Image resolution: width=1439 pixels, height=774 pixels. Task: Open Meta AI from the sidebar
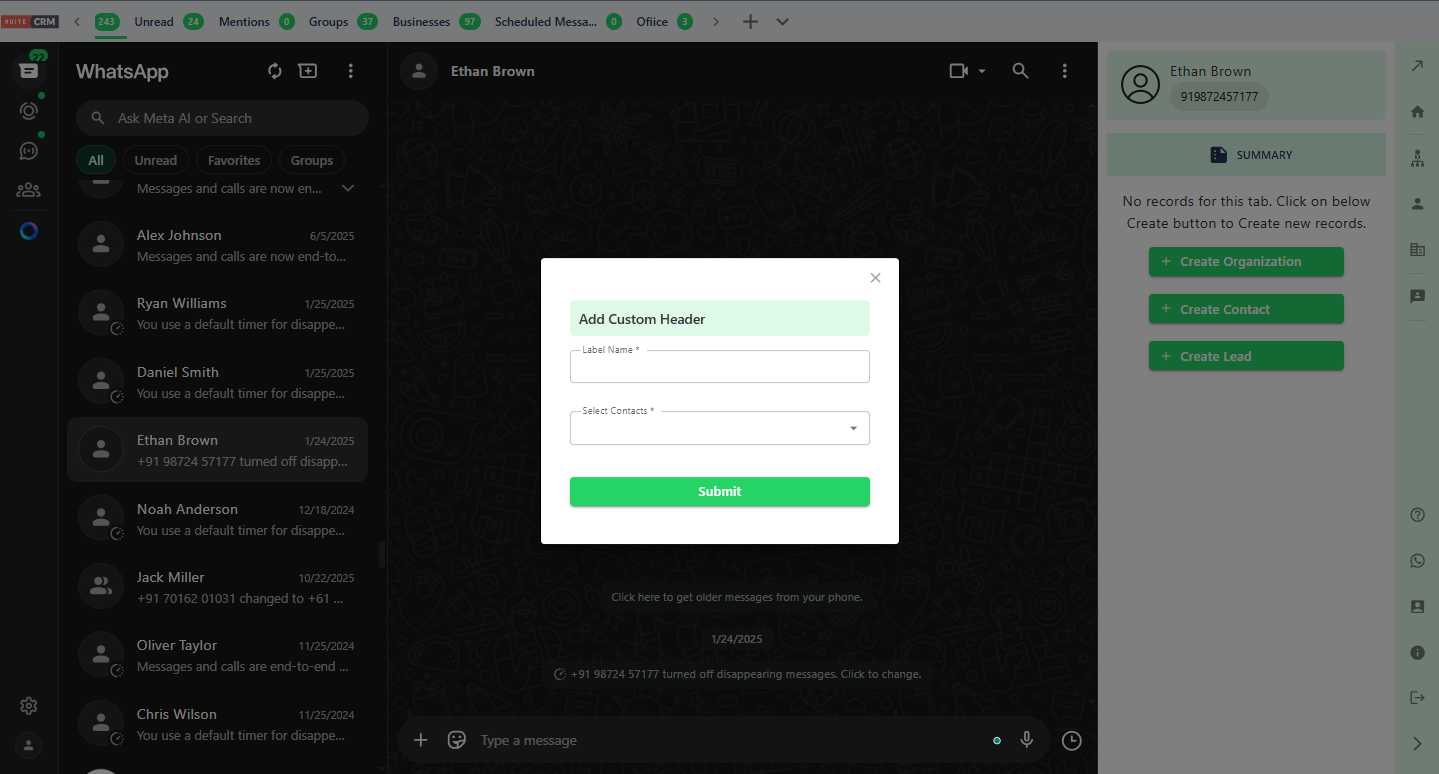[x=28, y=231]
